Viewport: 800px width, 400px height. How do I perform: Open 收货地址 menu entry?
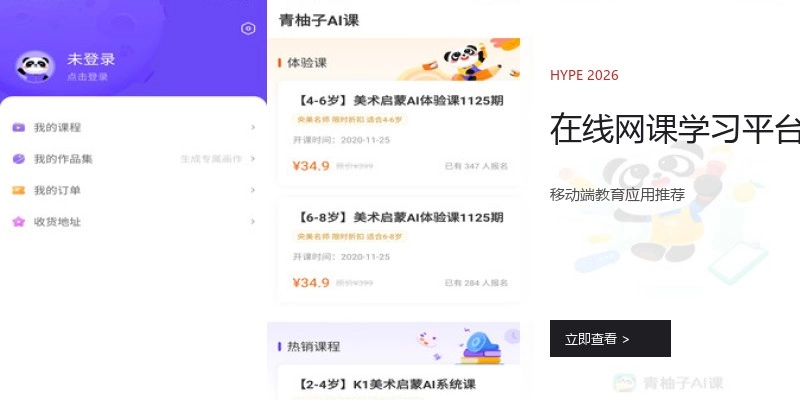(x=133, y=221)
